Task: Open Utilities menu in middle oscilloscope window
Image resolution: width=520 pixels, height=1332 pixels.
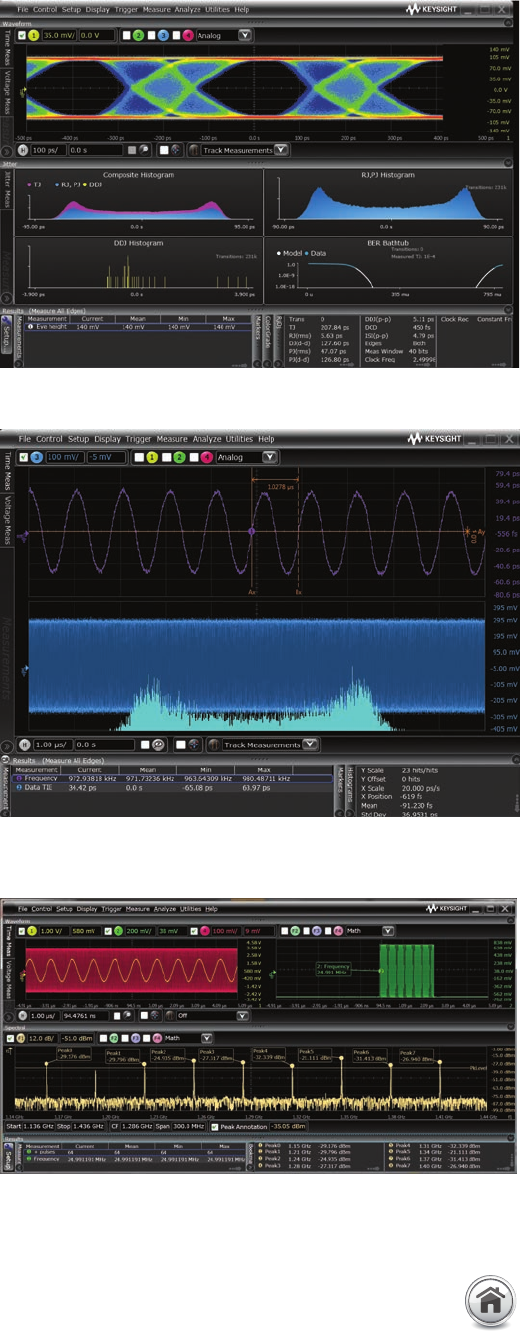Action: (239, 438)
